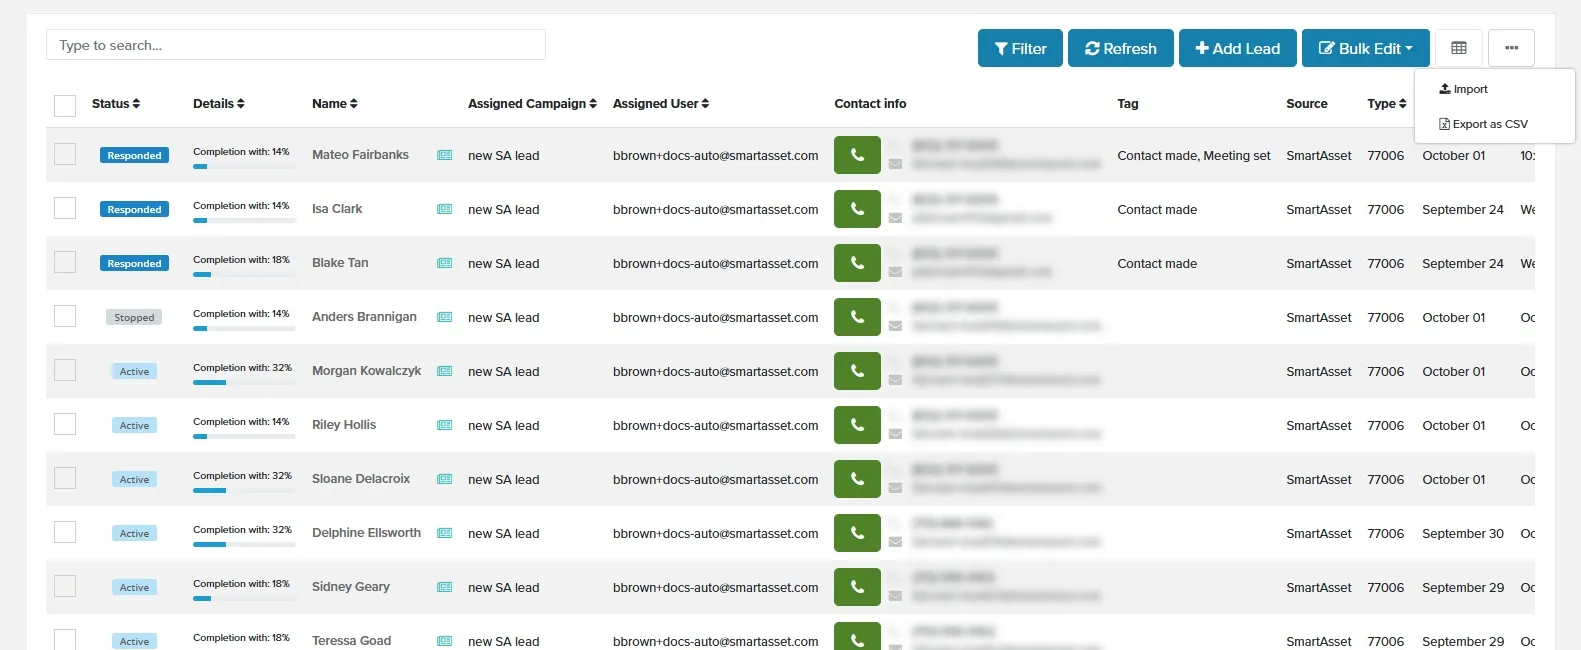Screen dimensions: 1581x650
Task: Open lead Teressa Goad
Action: 351,641
